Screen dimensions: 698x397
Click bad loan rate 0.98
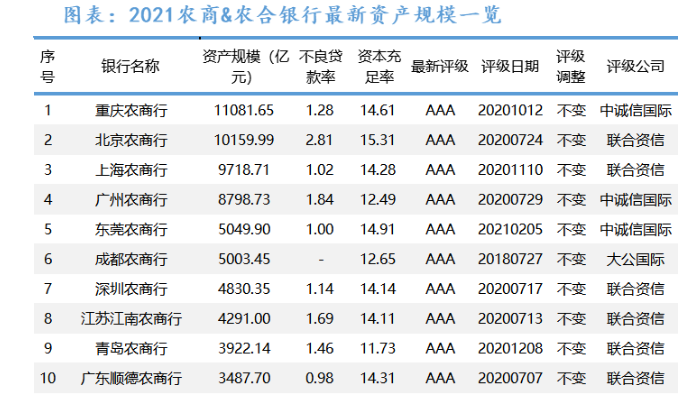pyautogui.click(x=319, y=378)
